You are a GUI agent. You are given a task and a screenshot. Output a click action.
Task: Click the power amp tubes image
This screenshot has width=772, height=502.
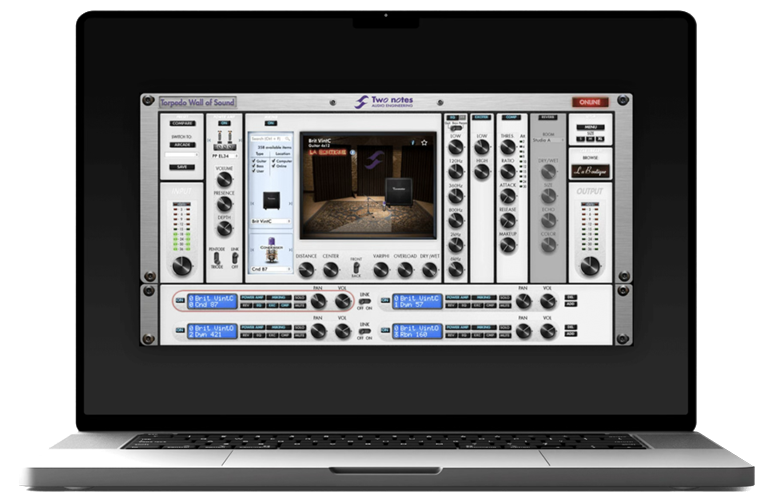pos(225,140)
